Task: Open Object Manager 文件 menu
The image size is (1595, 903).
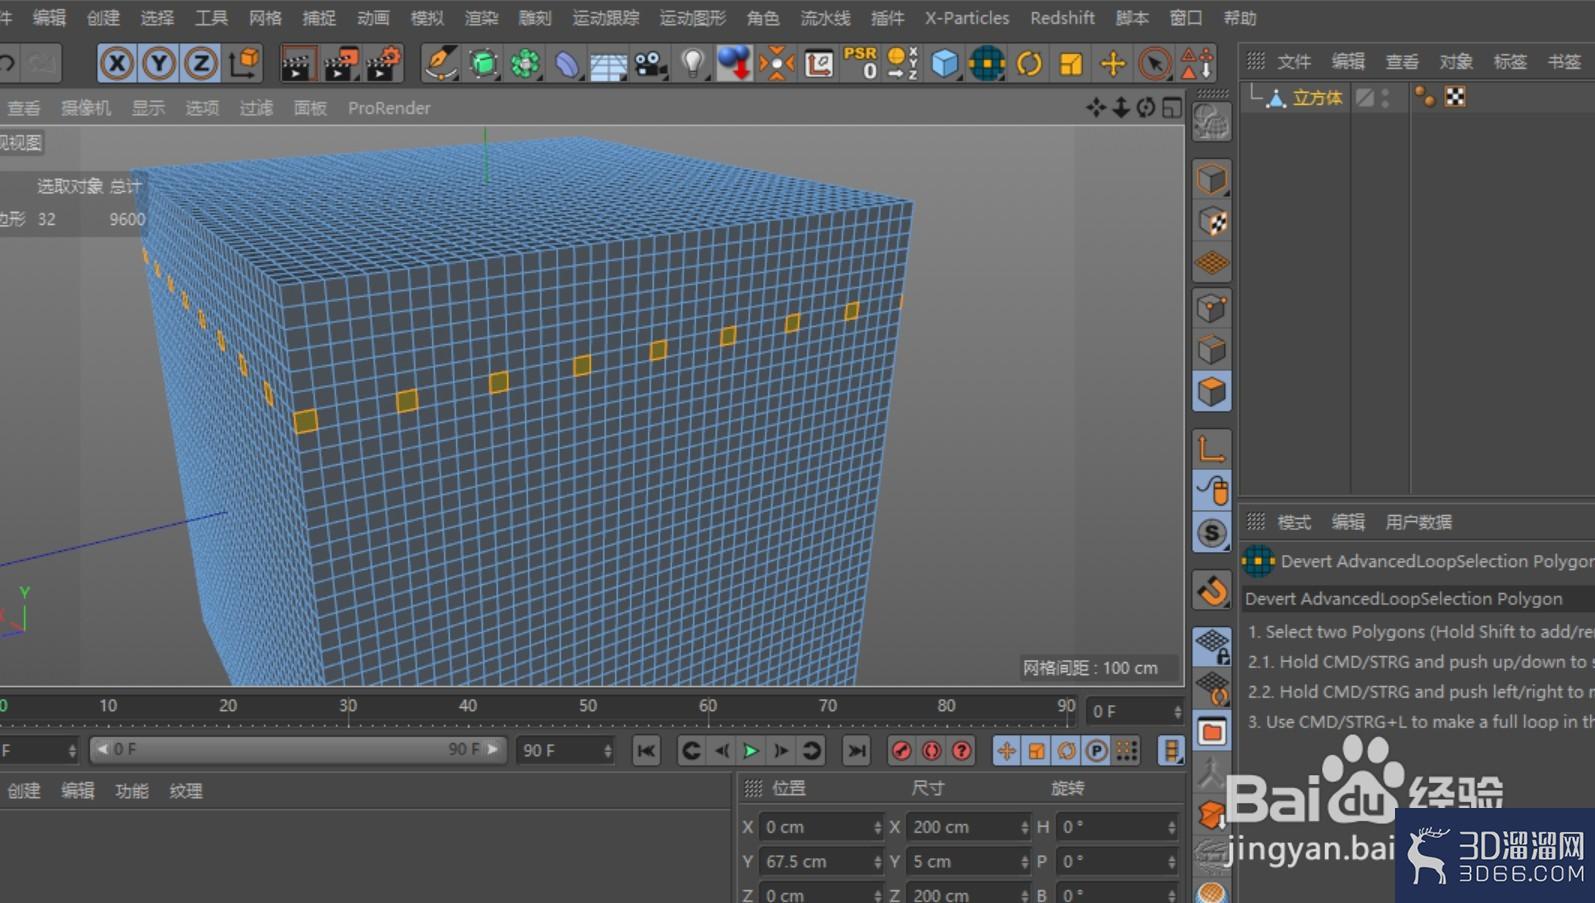Action: pyautogui.click(x=1293, y=62)
